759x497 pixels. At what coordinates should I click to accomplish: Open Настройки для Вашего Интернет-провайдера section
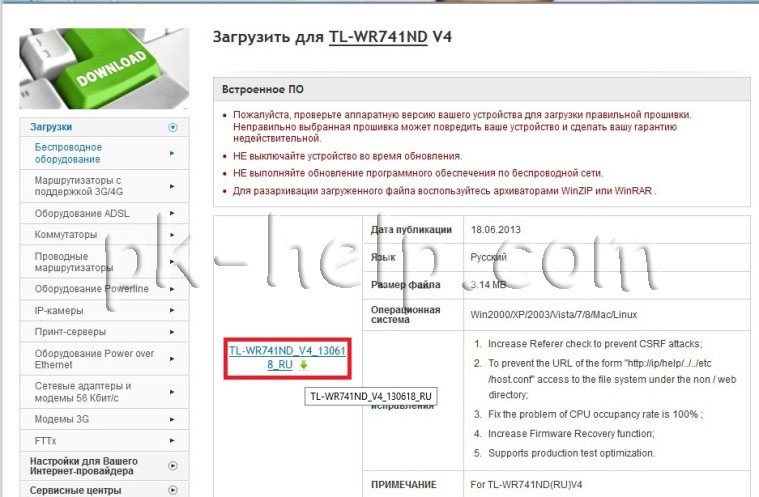(x=84, y=466)
